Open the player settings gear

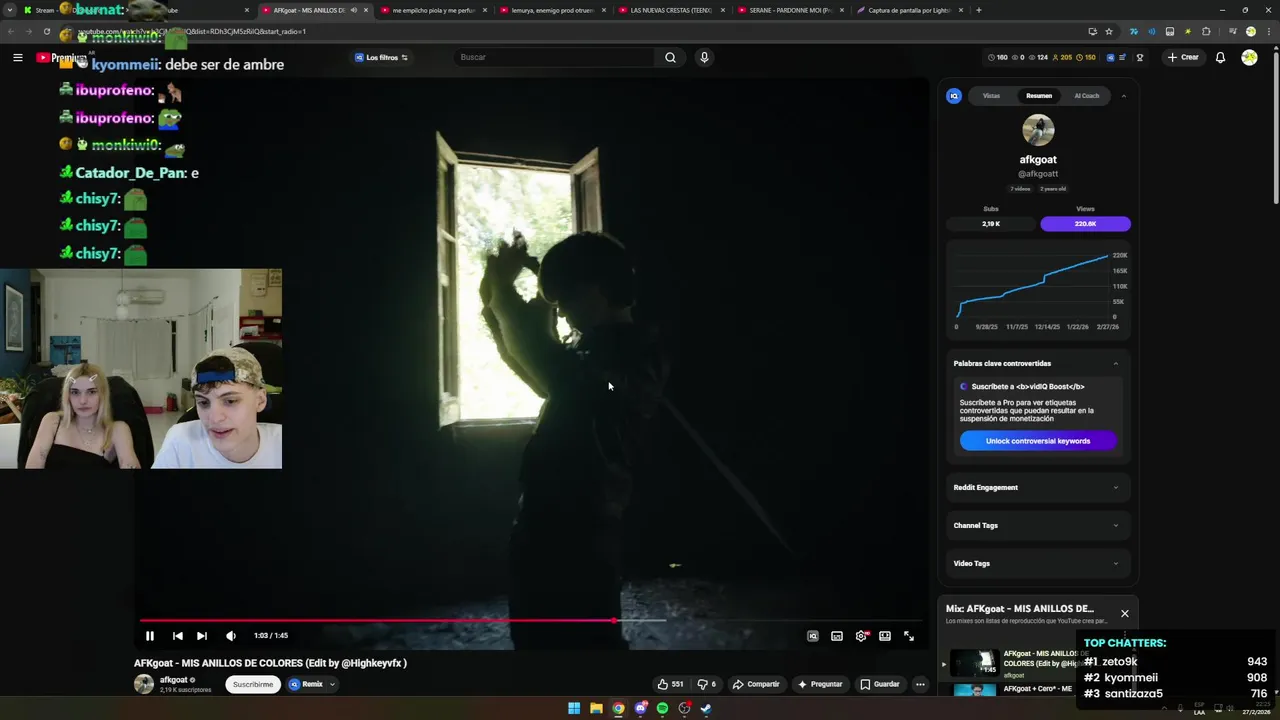(861, 636)
